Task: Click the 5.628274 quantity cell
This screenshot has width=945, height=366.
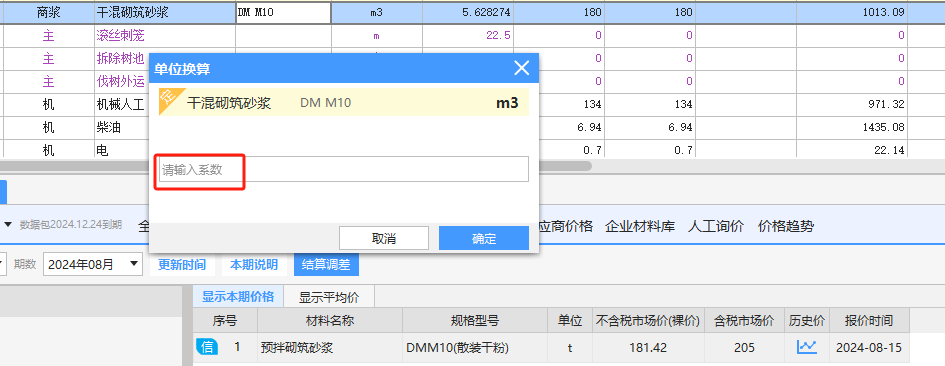Action: click(467, 12)
